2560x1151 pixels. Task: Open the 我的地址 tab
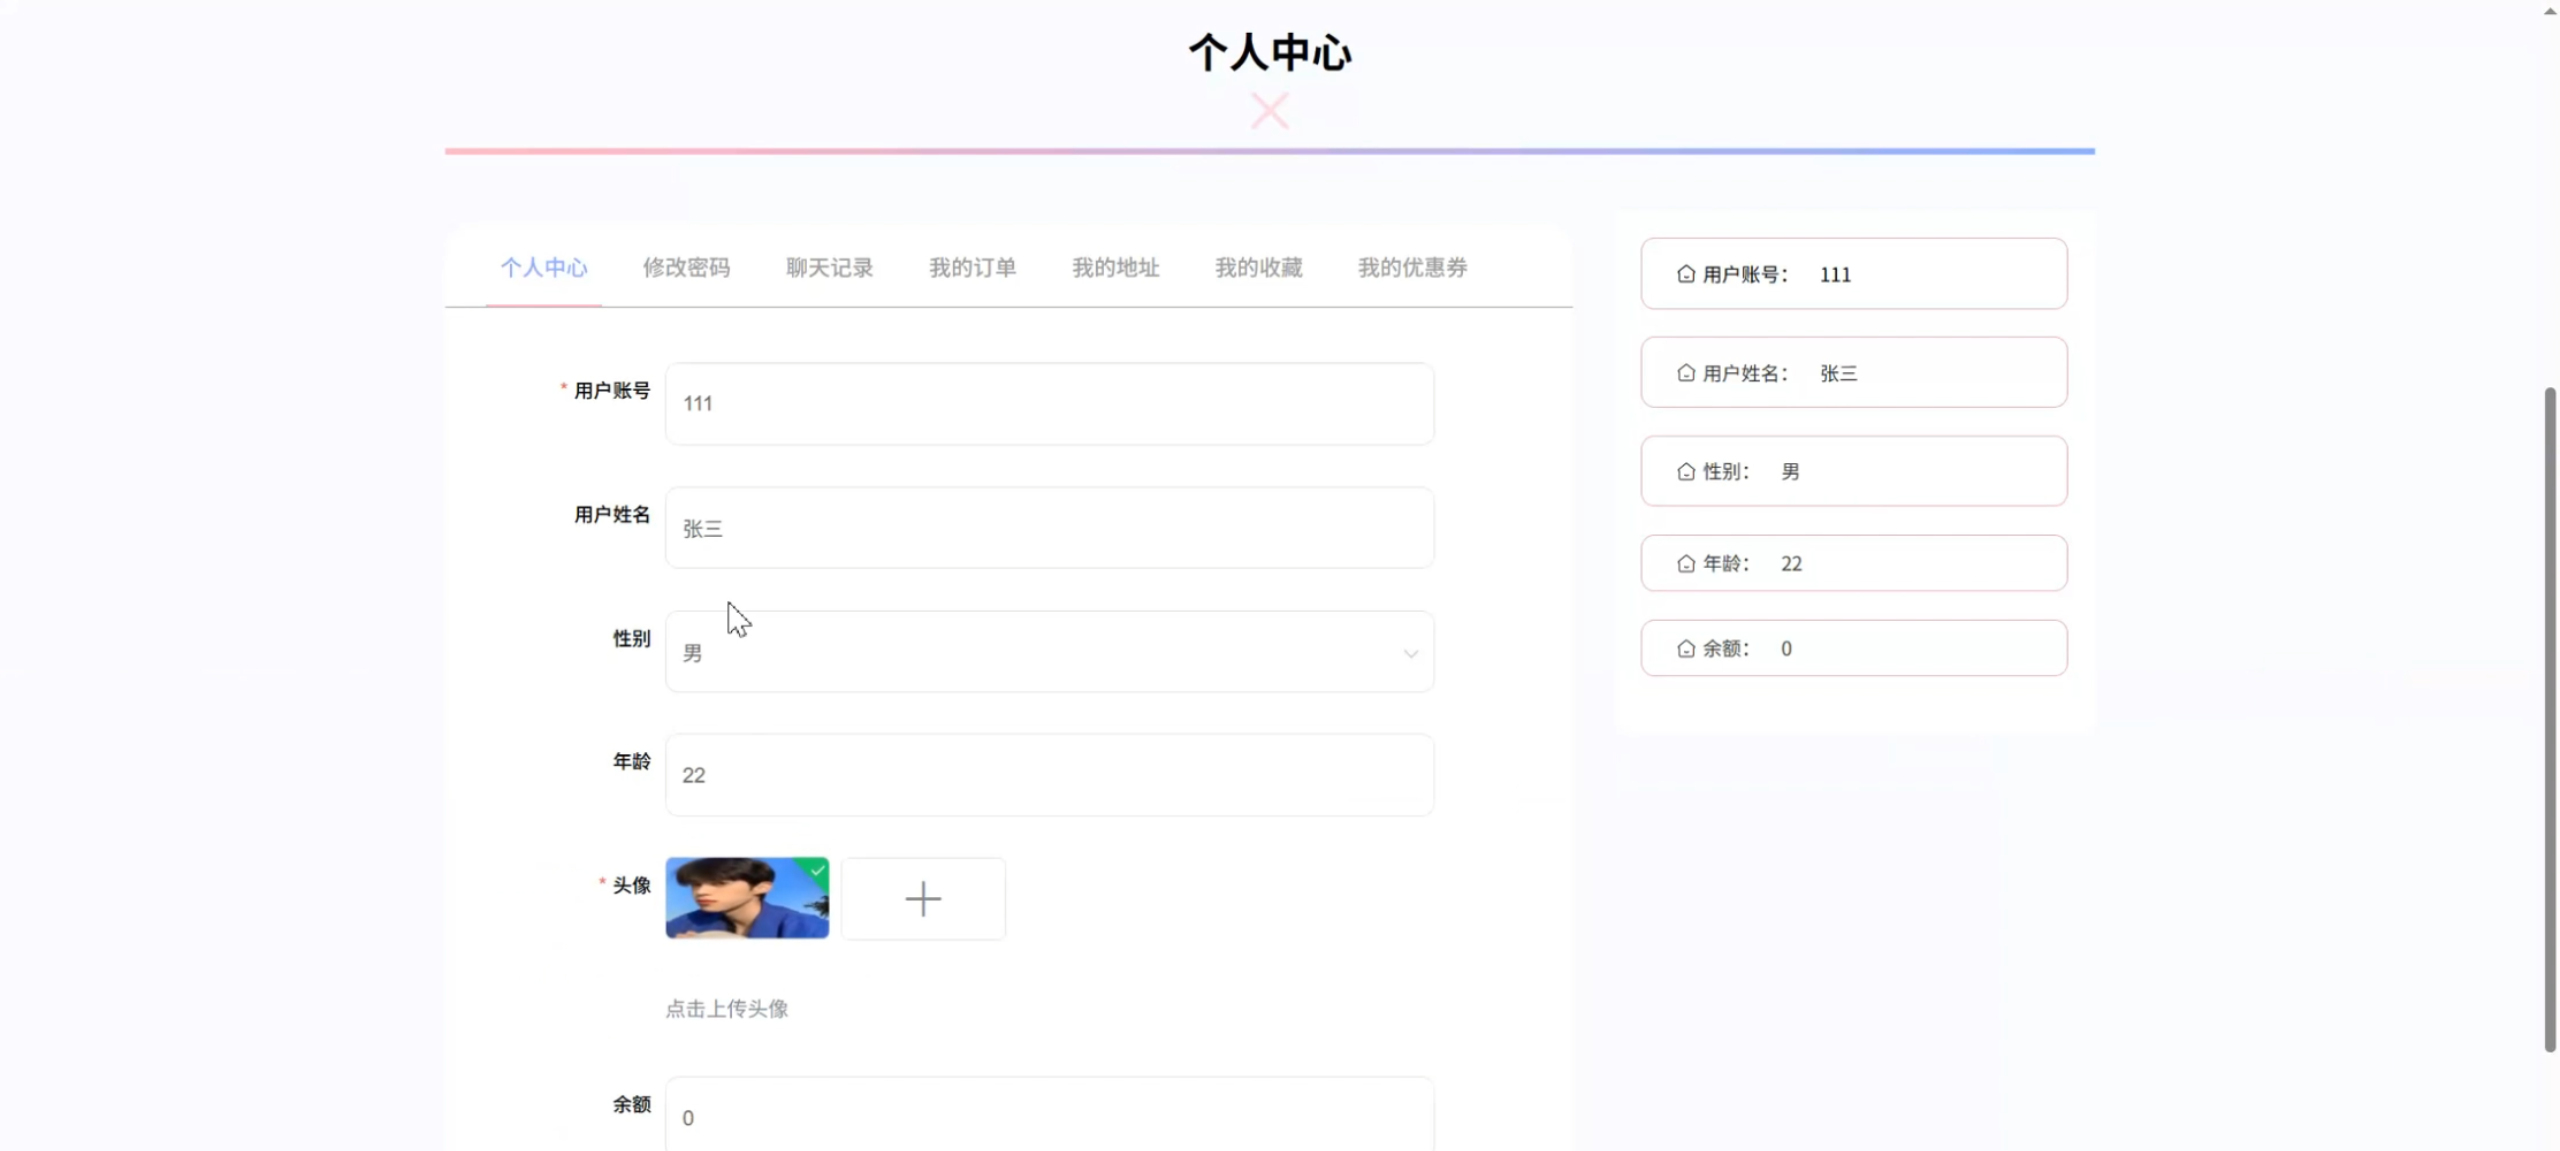pos(1115,268)
